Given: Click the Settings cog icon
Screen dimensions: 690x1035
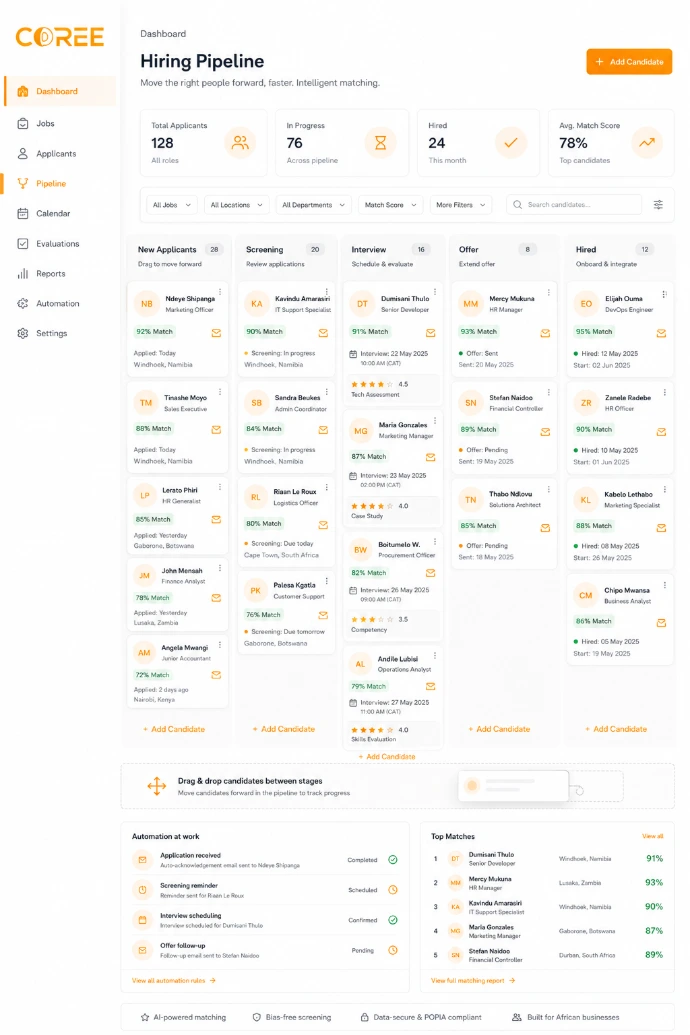Looking at the screenshot, I should tap(23, 333).
